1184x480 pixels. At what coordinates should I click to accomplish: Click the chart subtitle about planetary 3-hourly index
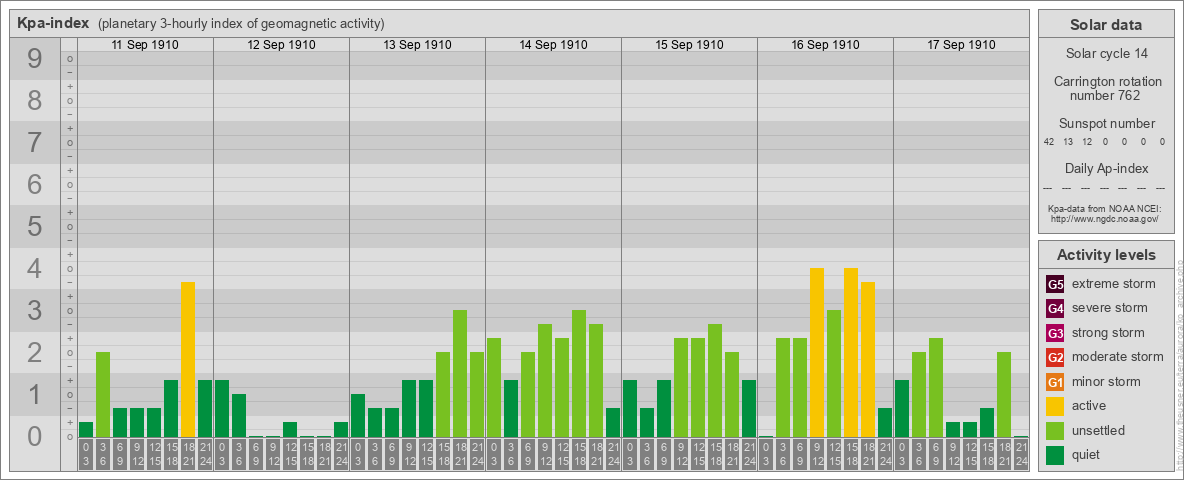tap(241, 24)
